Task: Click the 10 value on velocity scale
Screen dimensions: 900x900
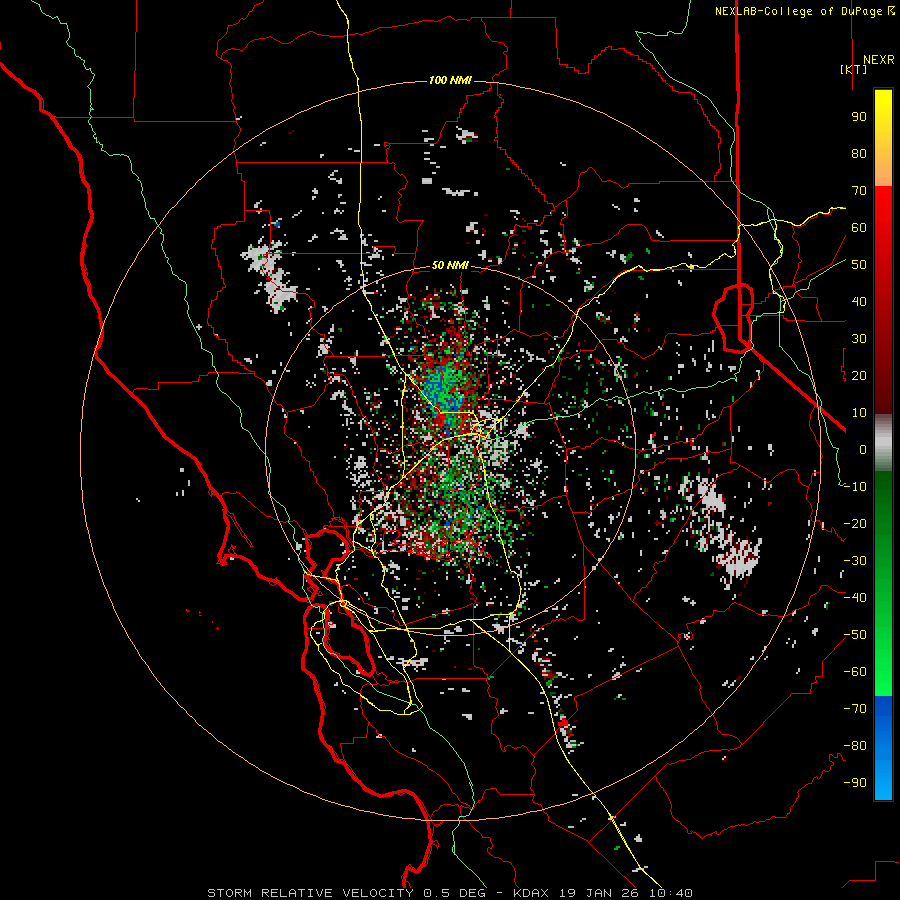Action: [859, 413]
